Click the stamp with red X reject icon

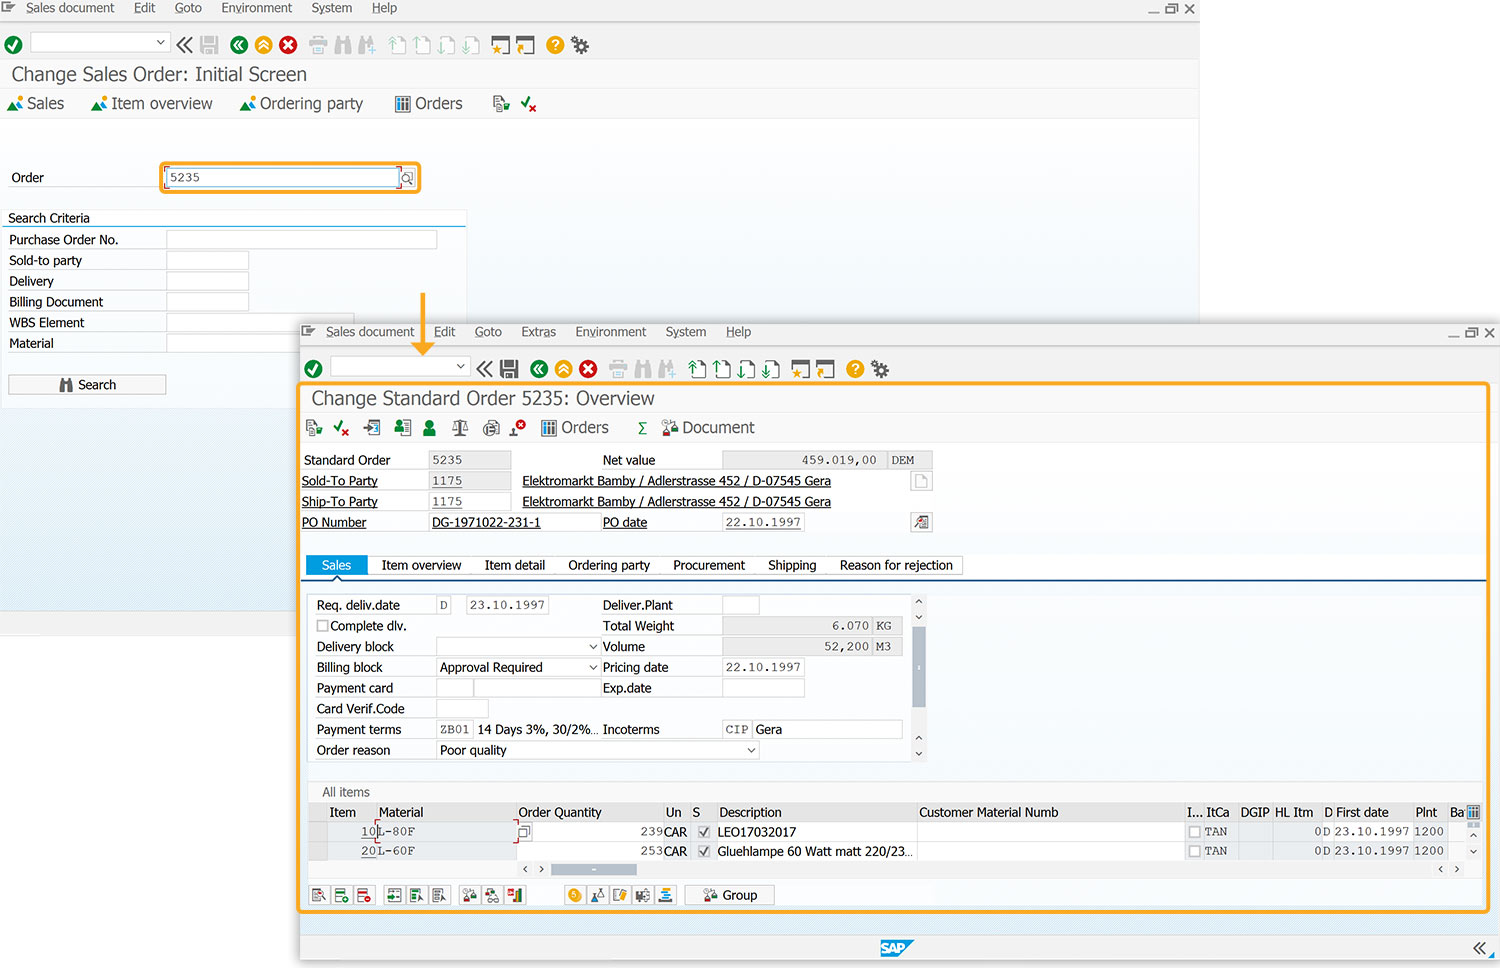[x=518, y=428]
